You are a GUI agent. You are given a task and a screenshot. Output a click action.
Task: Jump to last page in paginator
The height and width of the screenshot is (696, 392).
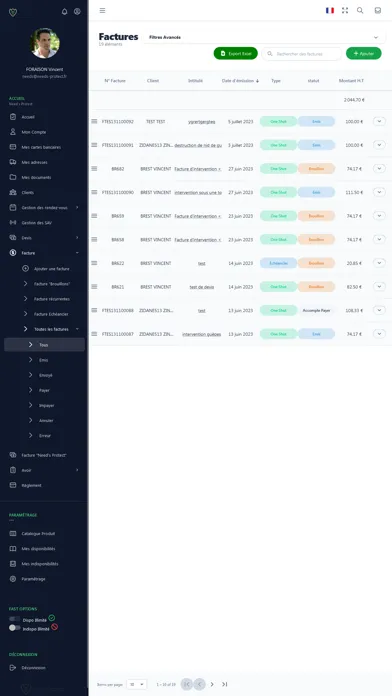[x=225, y=684]
